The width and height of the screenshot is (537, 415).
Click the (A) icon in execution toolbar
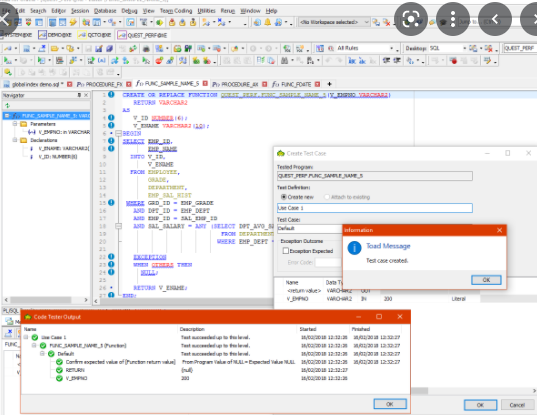(x=102, y=61)
